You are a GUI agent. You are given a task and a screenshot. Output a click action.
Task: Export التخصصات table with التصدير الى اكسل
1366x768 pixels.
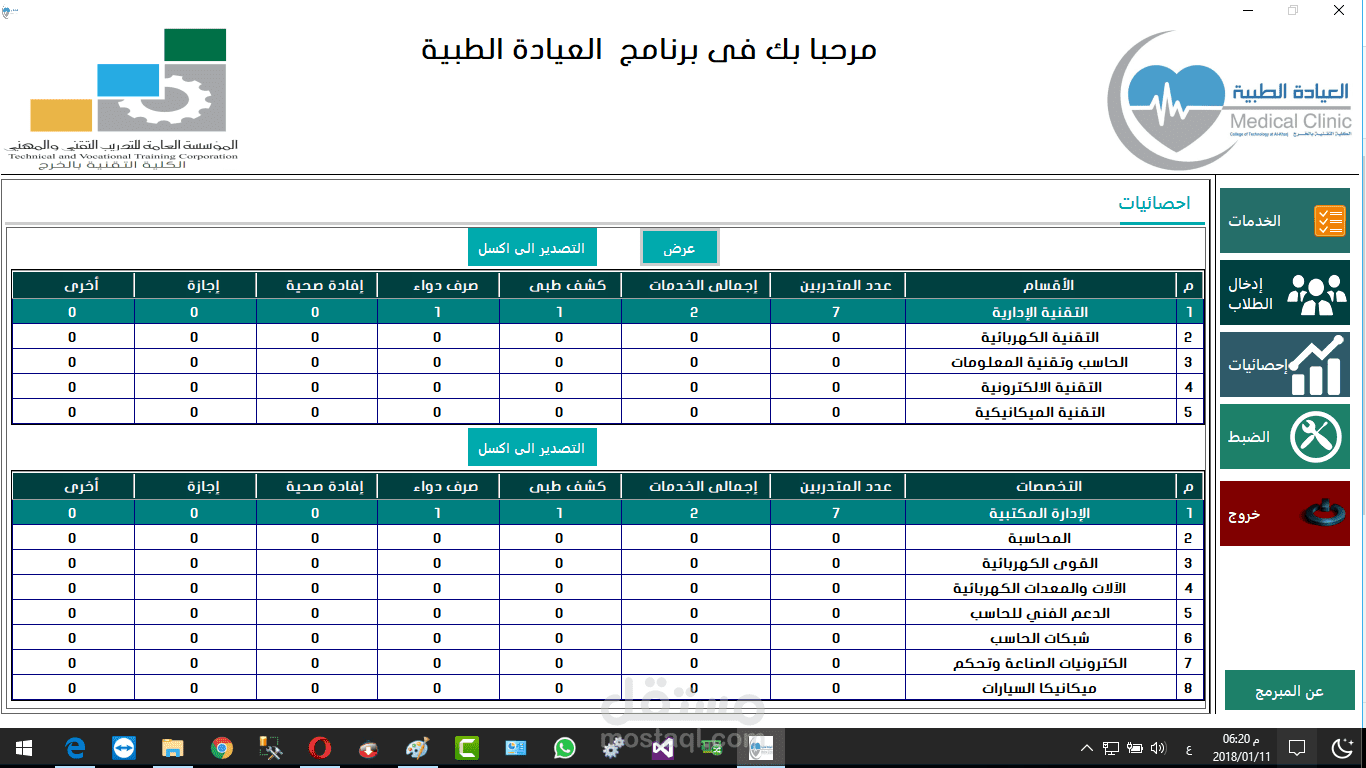pos(532,448)
